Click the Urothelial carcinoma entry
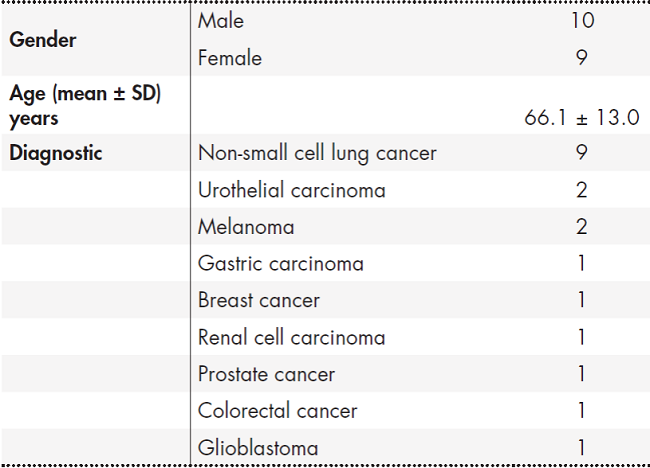The image size is (650, 468). pyautogui.click(x=292, y=190)
